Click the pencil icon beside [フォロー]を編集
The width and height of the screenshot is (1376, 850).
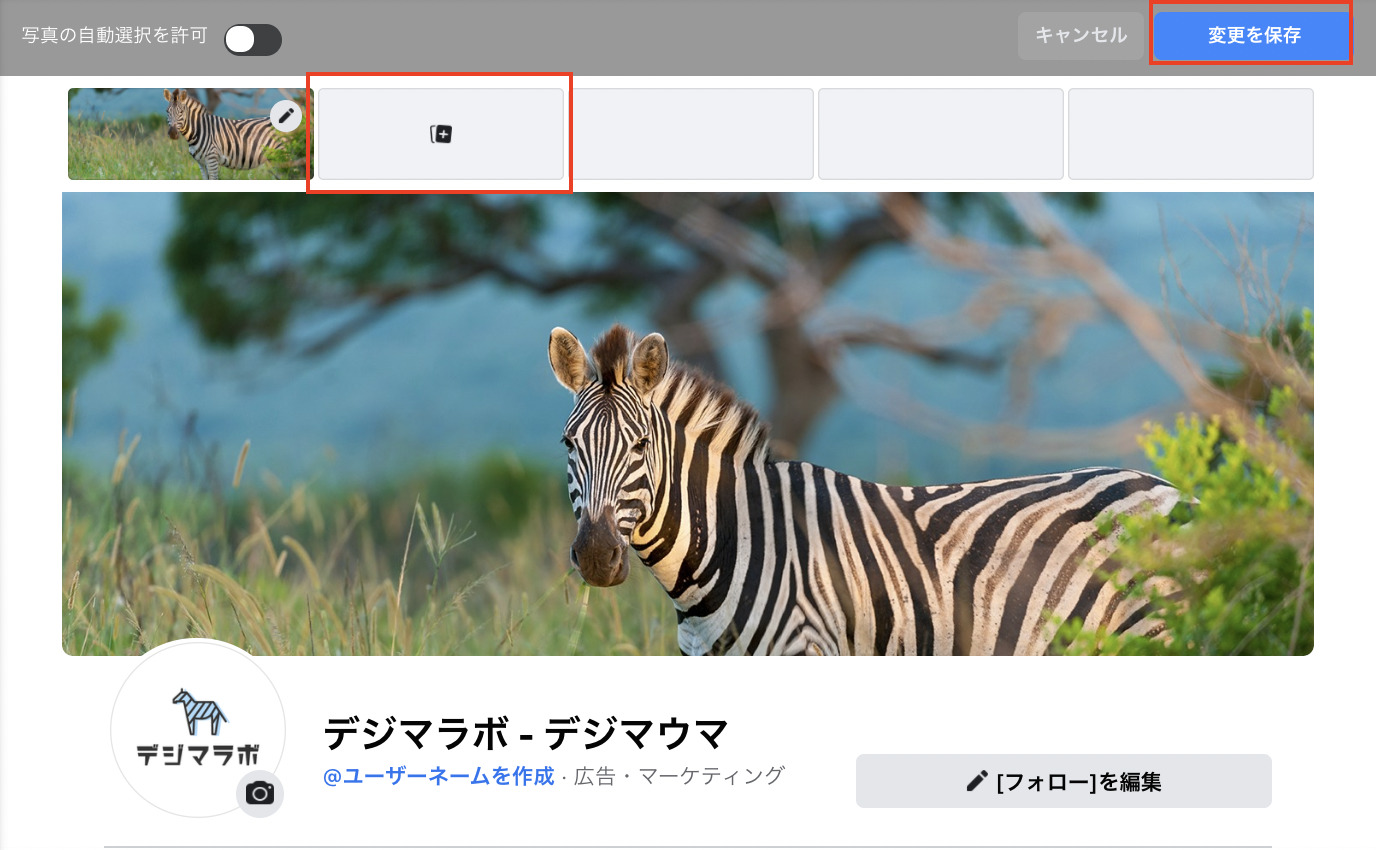pyautogui.click(x=977, y=781)
